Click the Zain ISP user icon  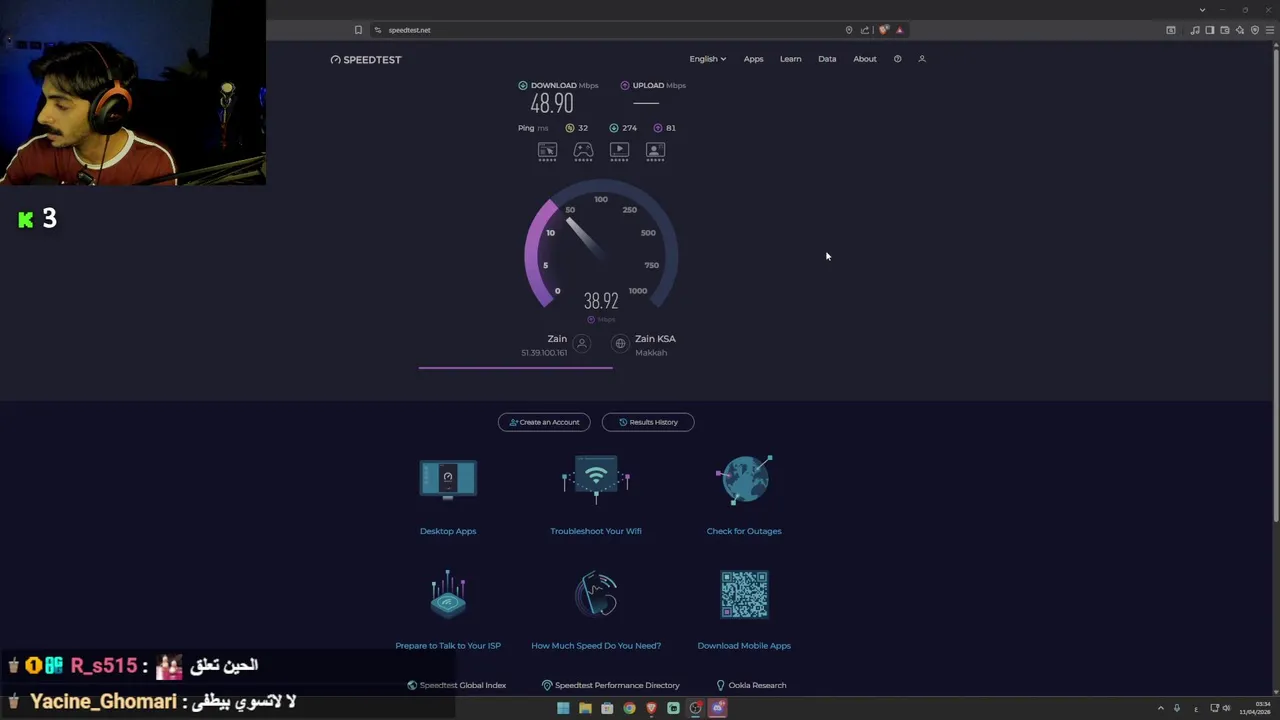(x=581, y=343)
